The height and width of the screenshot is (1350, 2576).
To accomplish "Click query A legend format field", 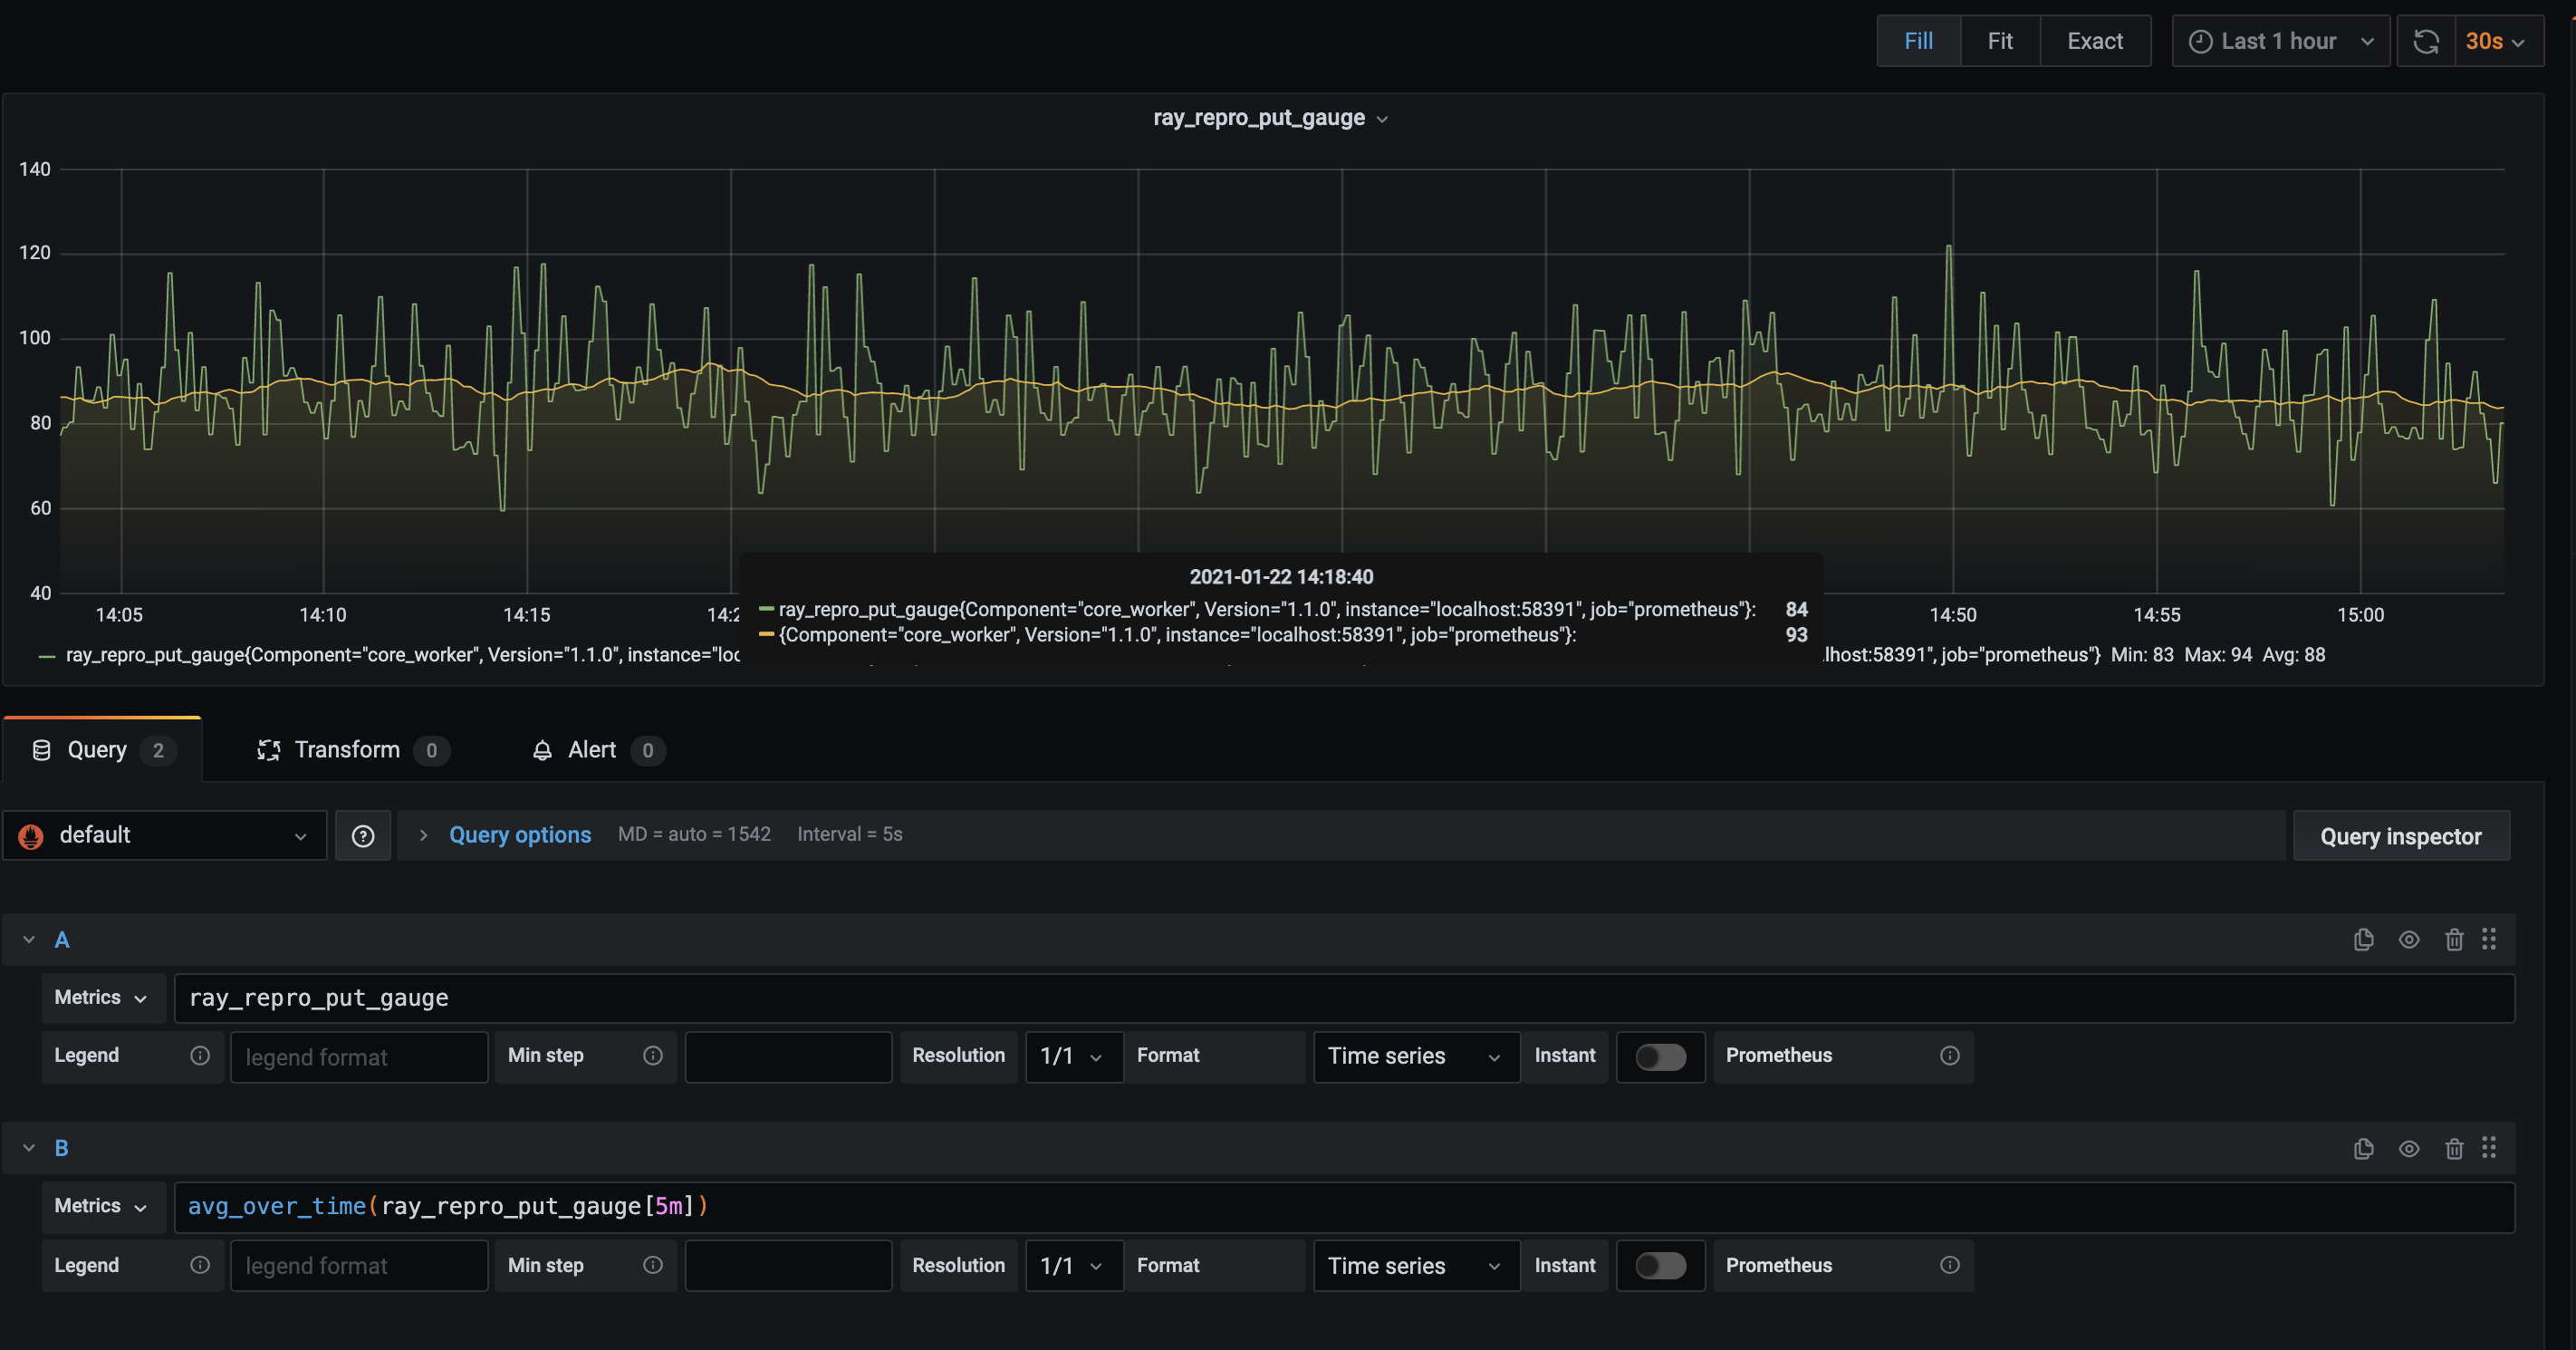I will [x=359, y=1057].
